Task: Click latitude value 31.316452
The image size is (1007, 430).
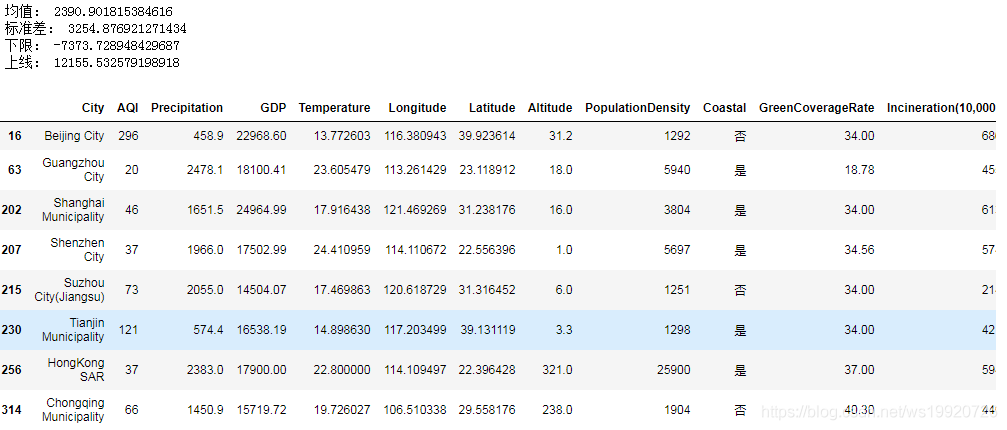Action: (x=487, y=290)
